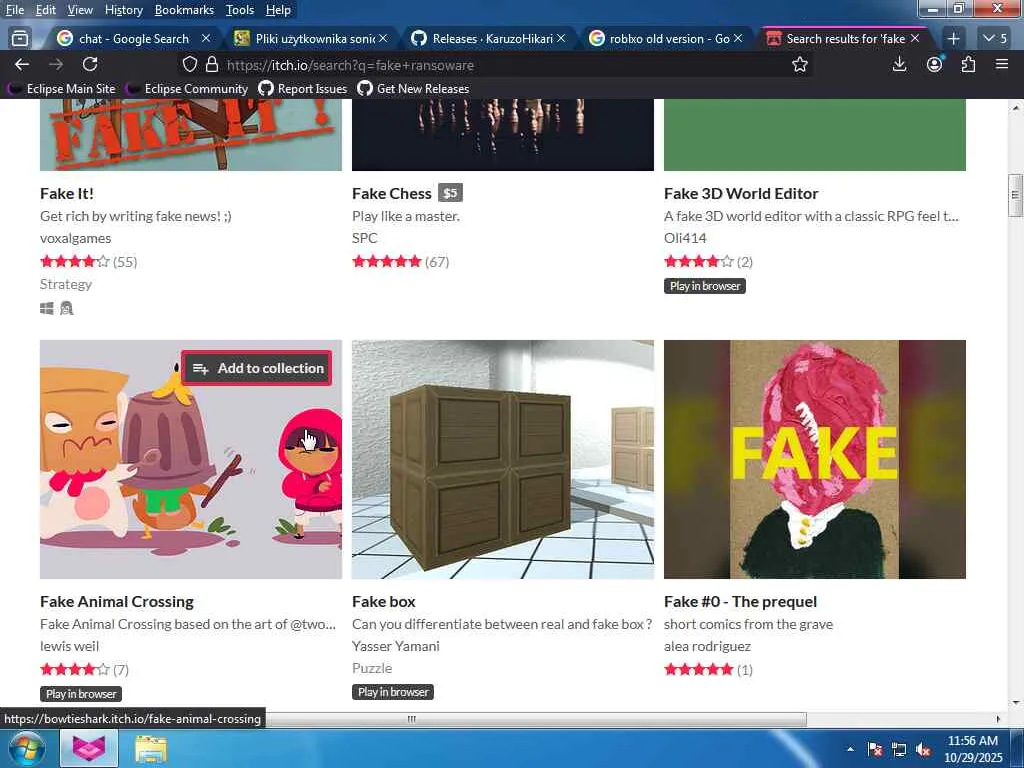Open the shield tracking protection icon

189,64
